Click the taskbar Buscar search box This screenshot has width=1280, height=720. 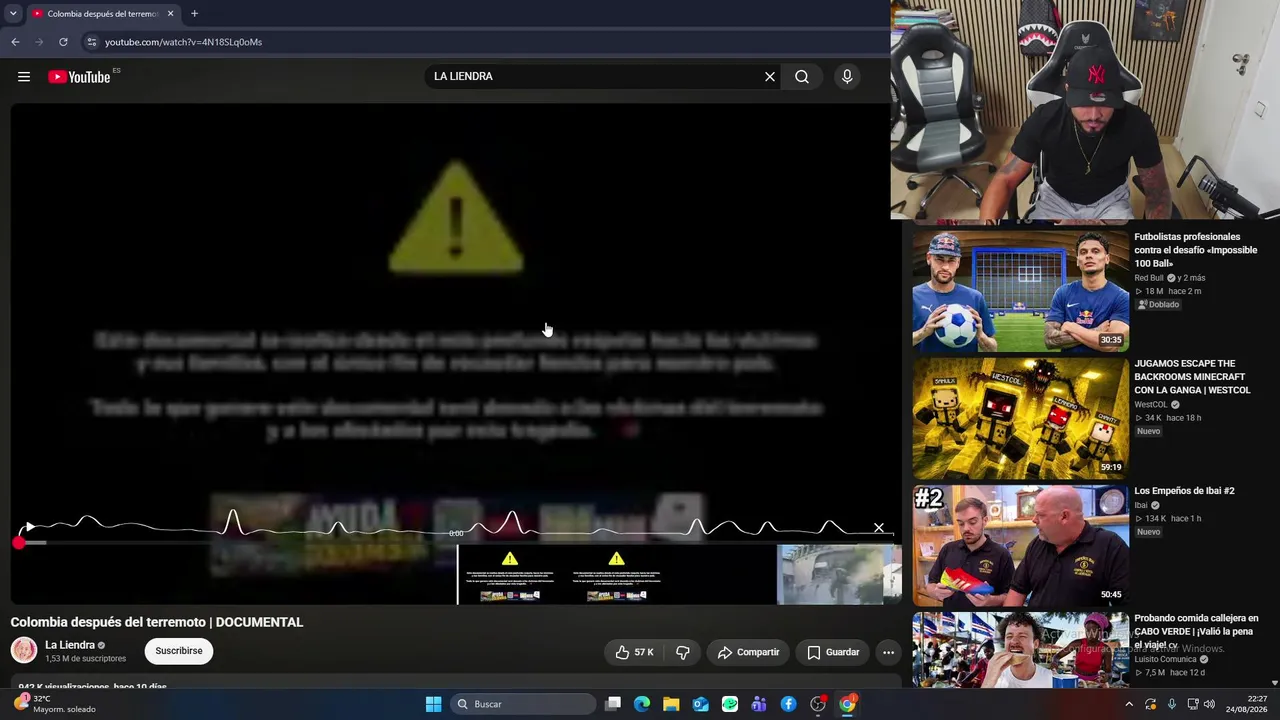coord(522,704)
